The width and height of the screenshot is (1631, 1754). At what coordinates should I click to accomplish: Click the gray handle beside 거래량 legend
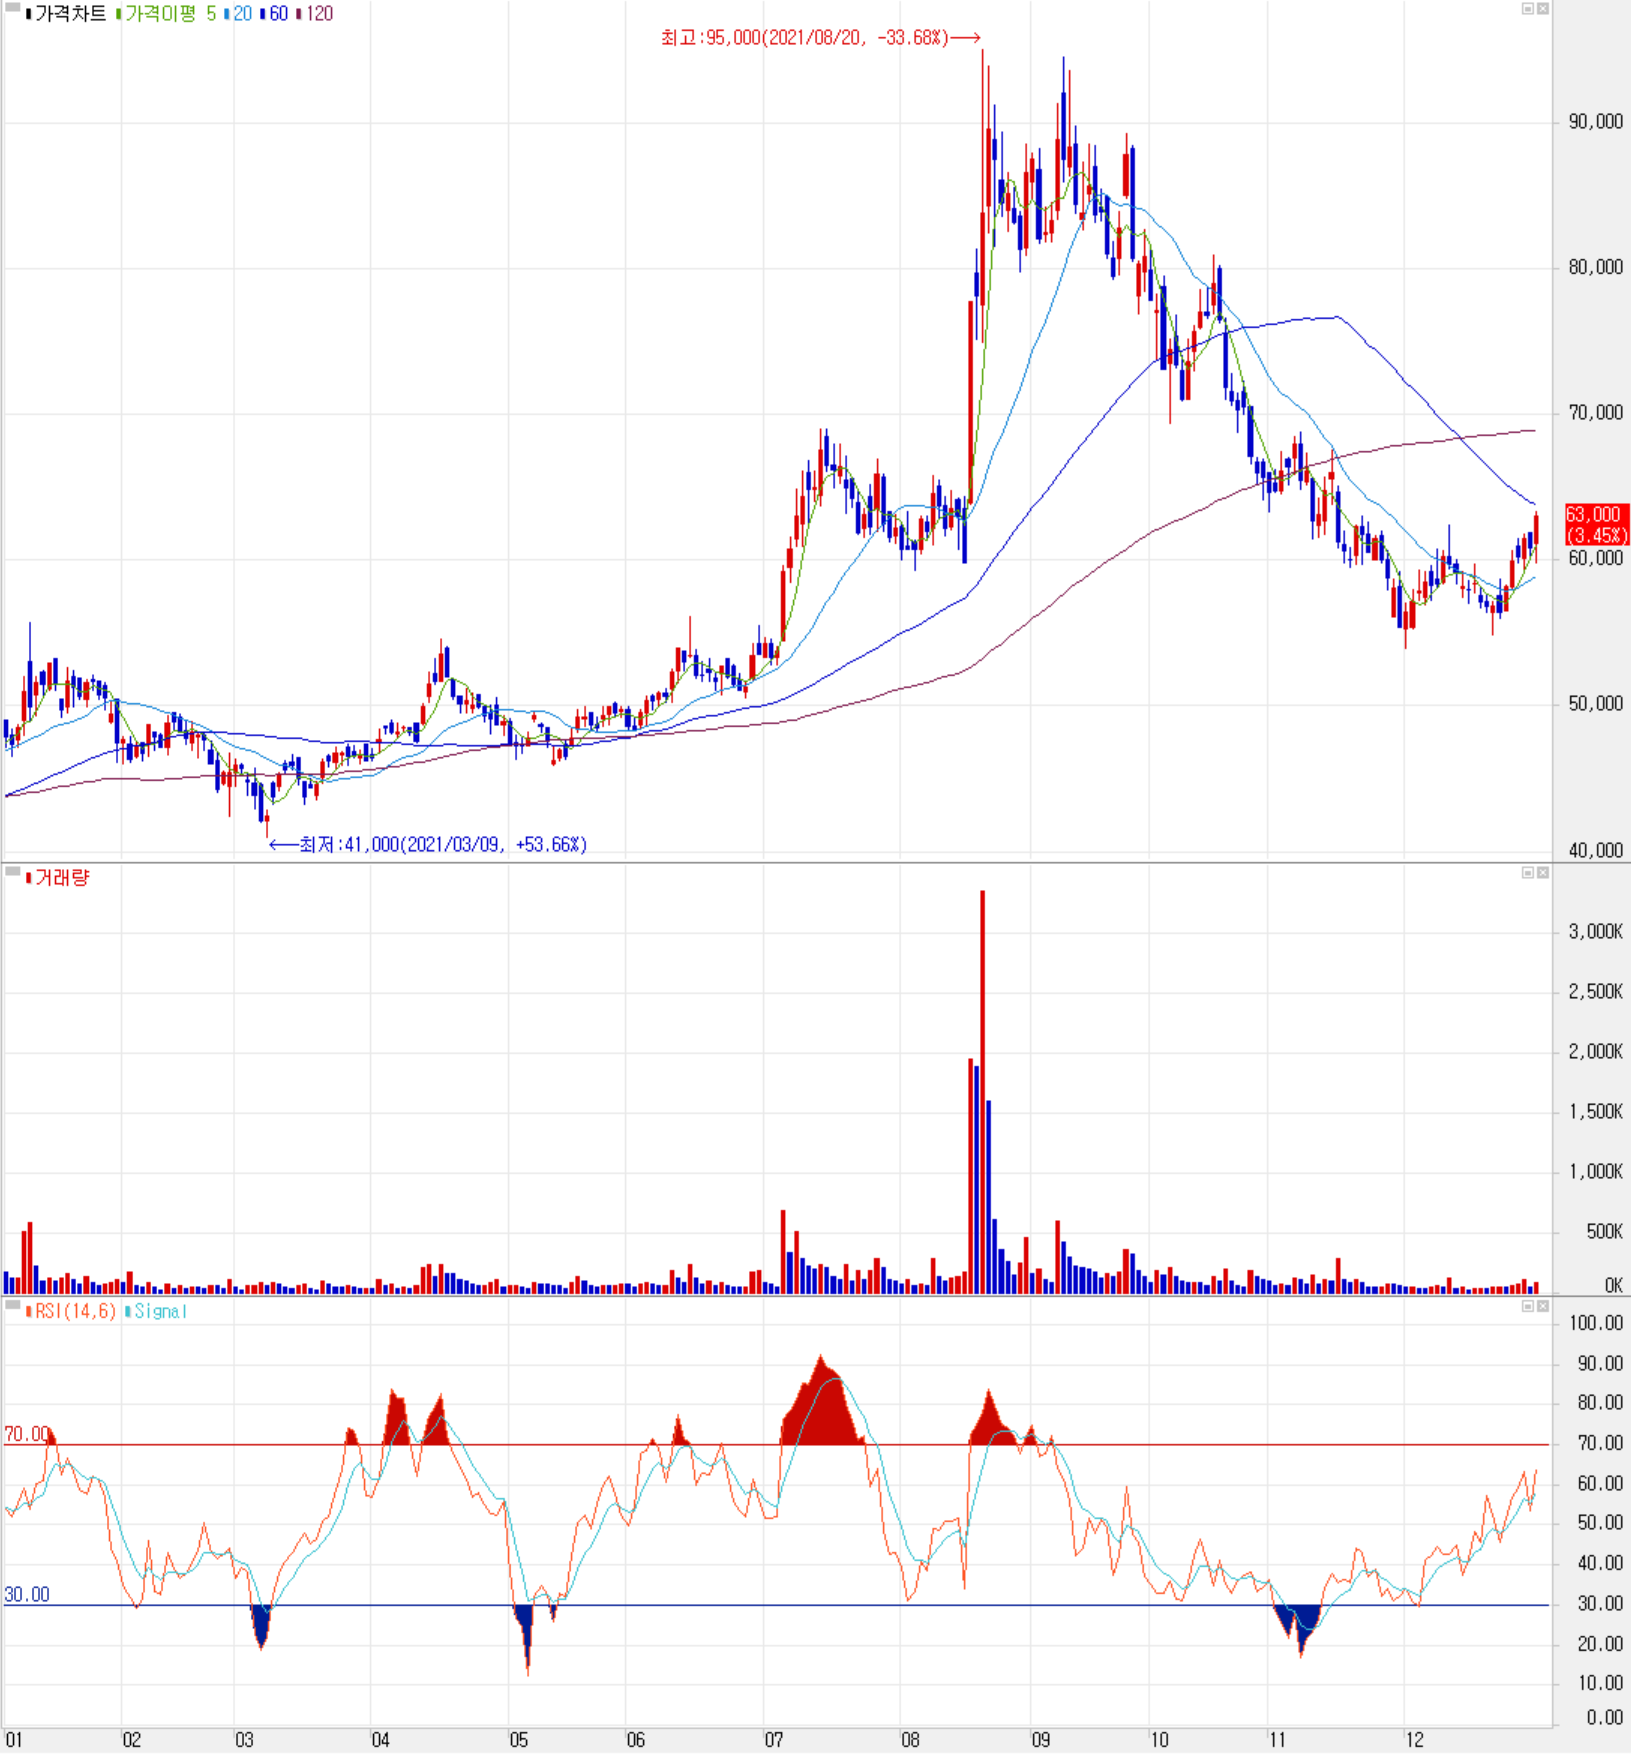click(x=13, y=873)
